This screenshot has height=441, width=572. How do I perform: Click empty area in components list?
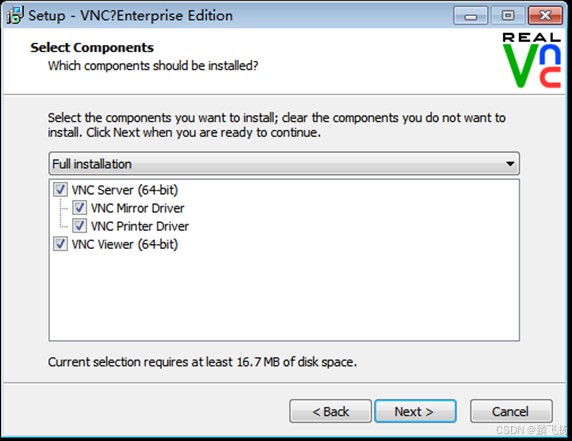pos(285,297)
